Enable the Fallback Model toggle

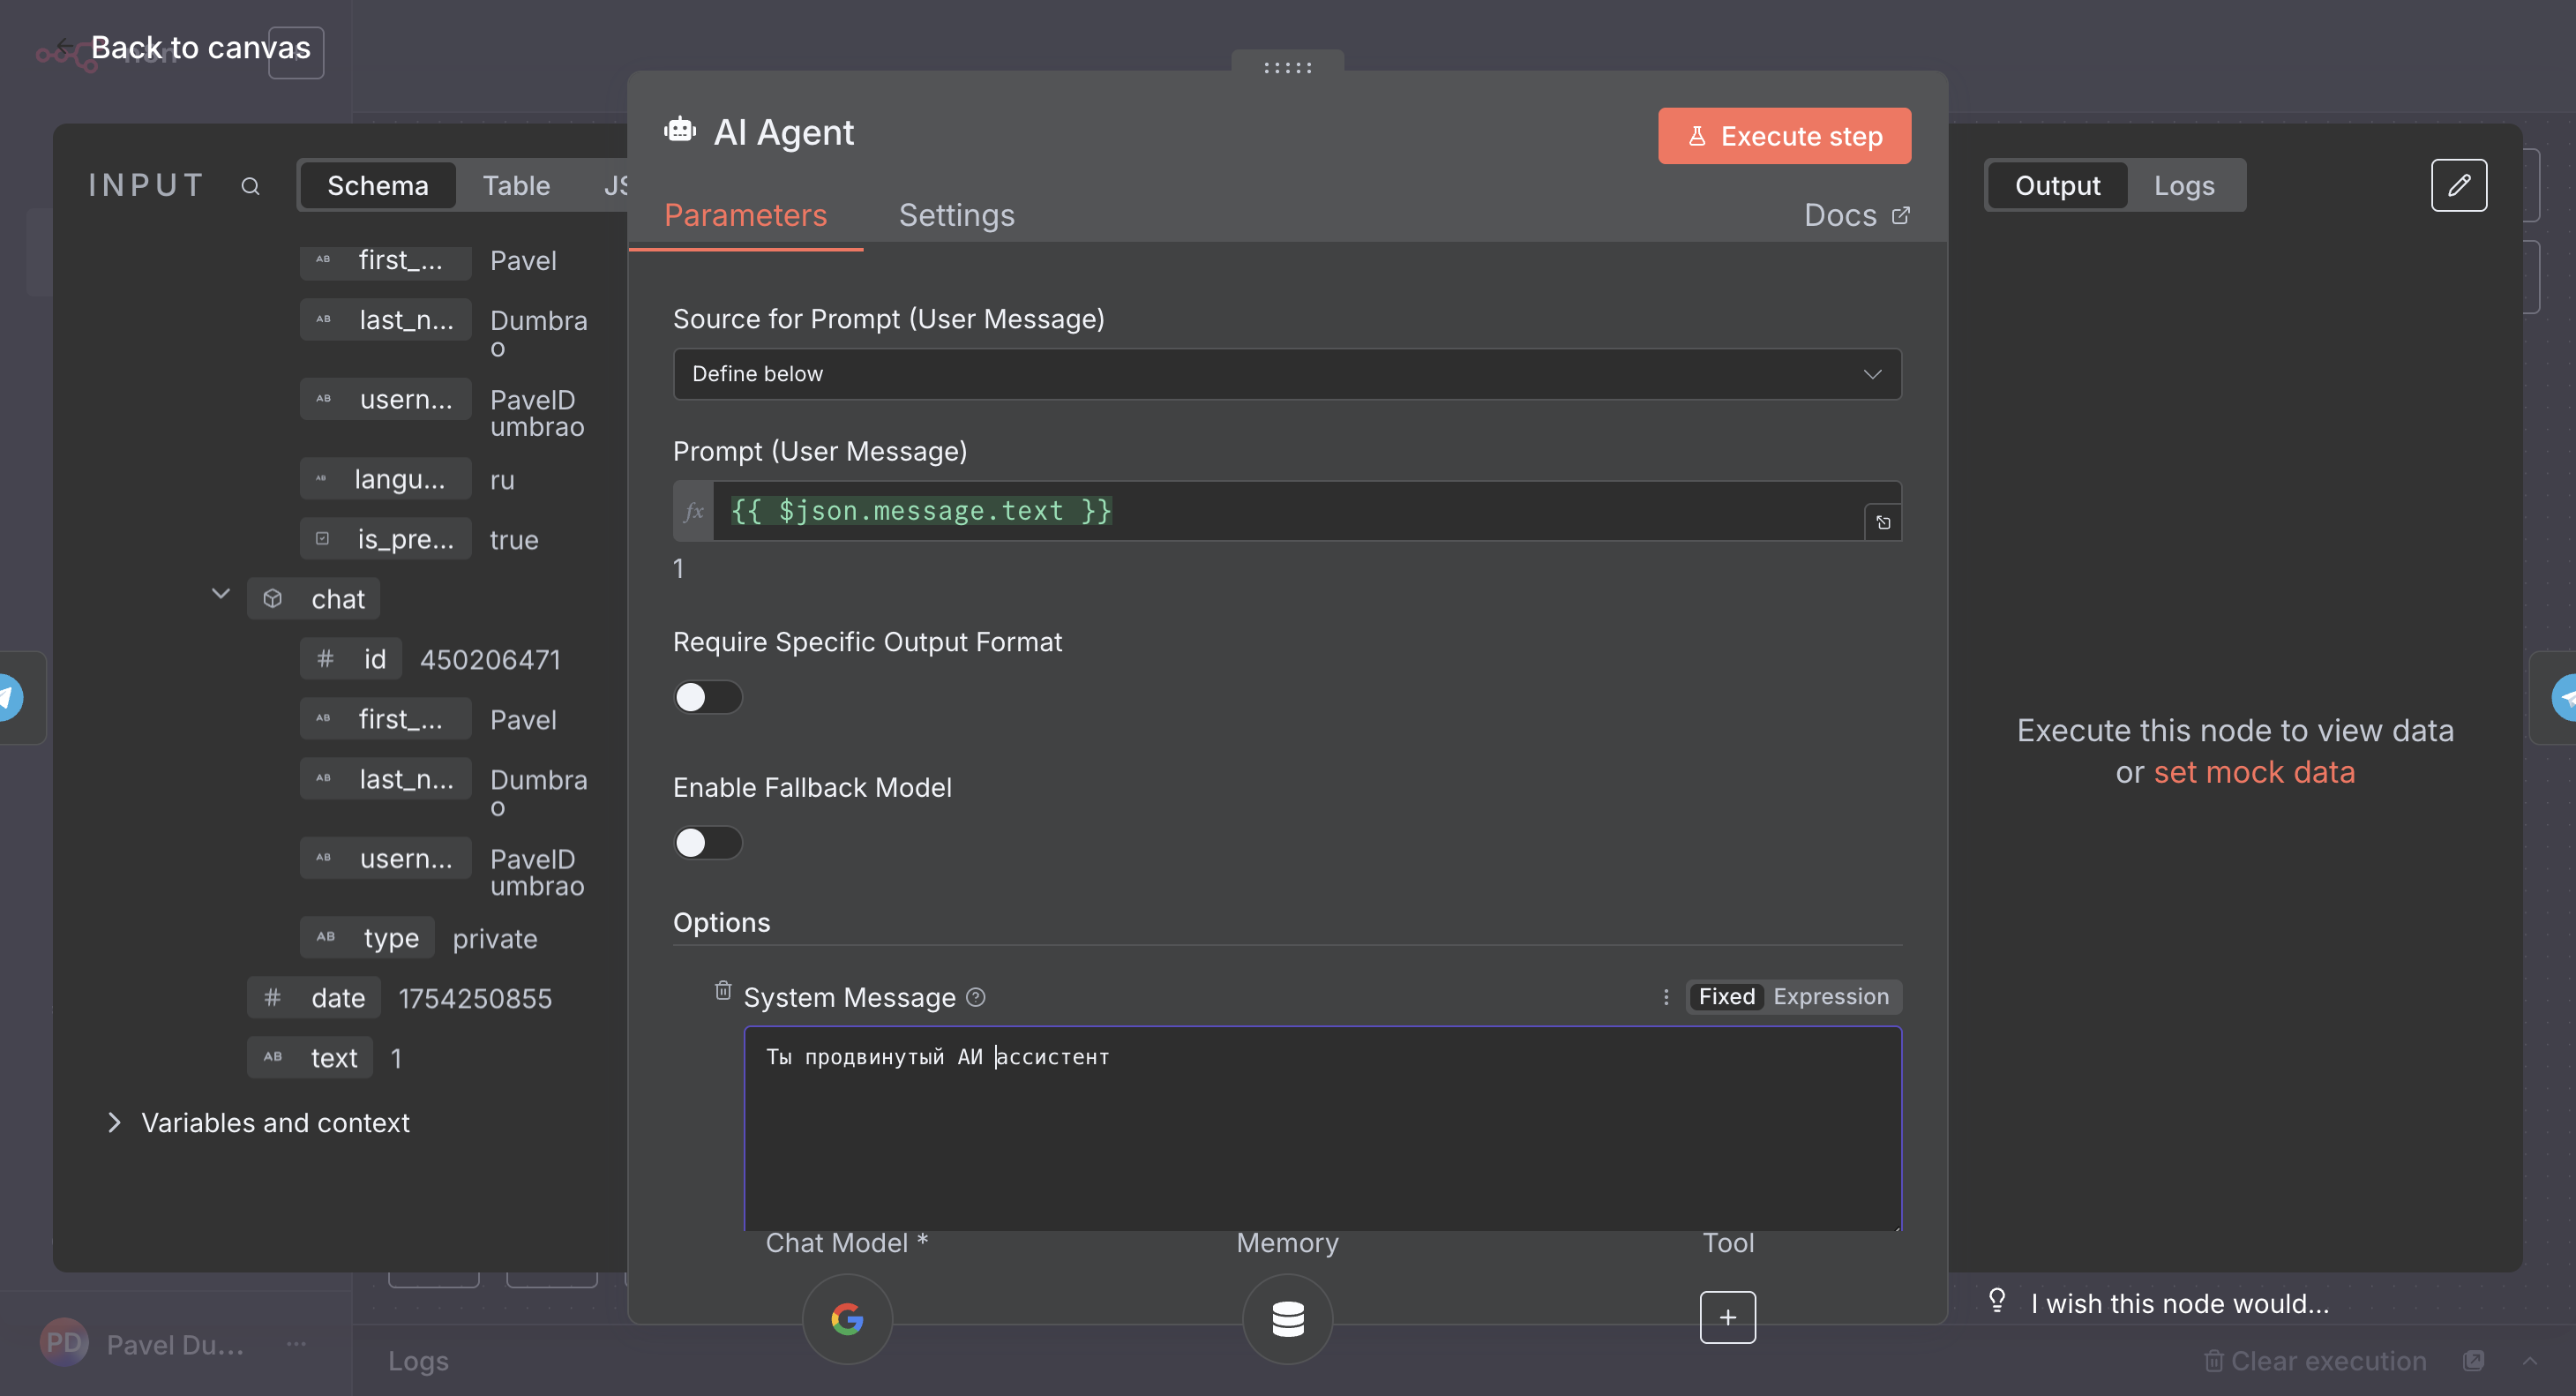707,842
